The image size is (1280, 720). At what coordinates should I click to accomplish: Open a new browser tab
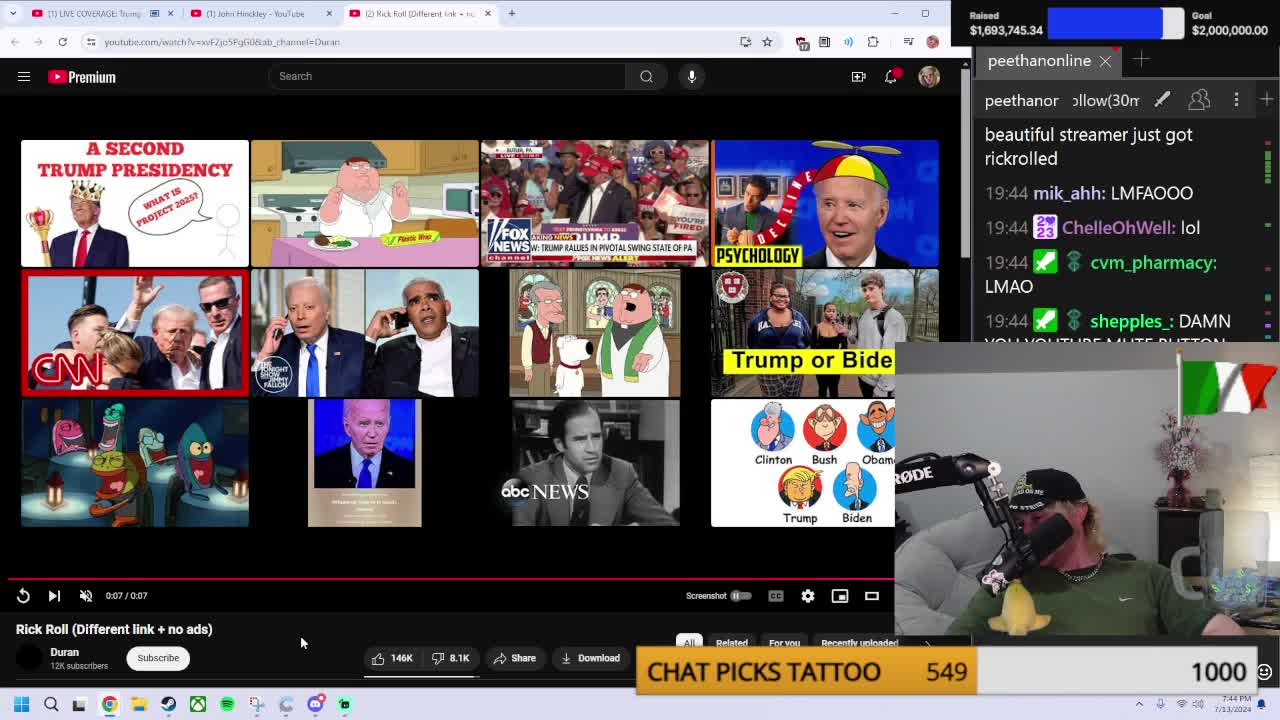(511, 14)
